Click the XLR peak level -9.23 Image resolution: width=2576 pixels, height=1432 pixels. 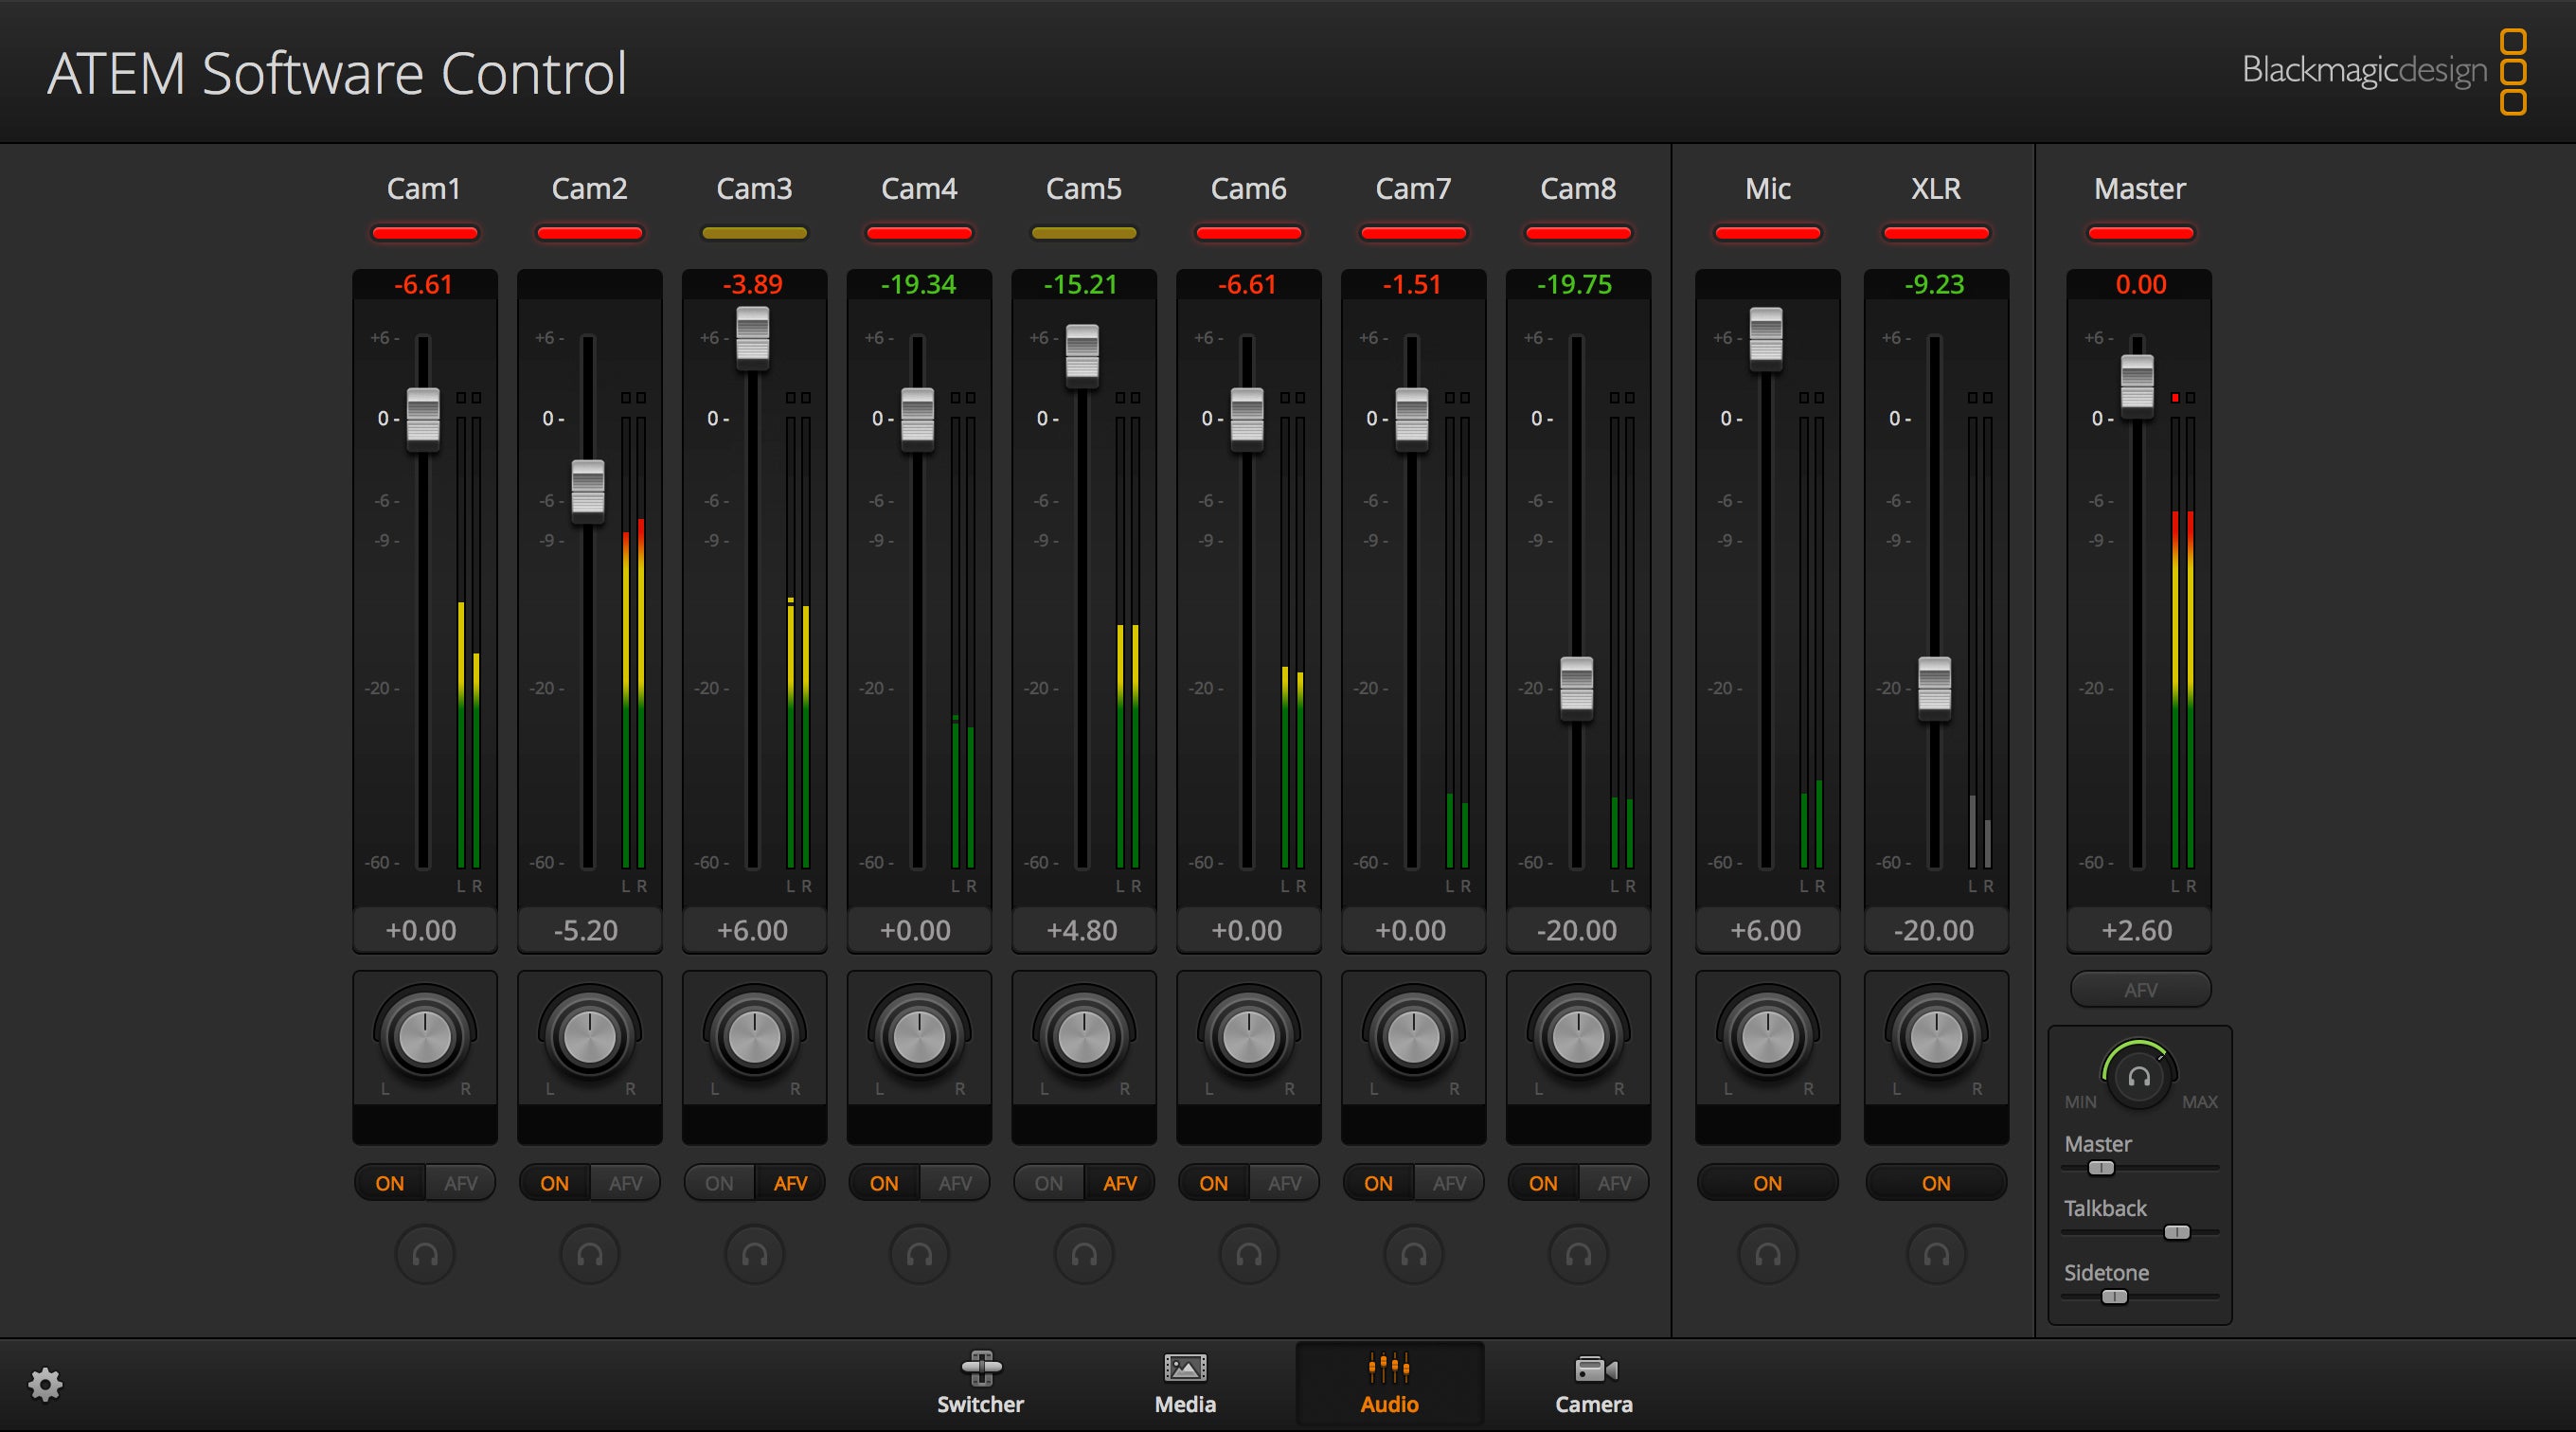(x=1934, y=285)
